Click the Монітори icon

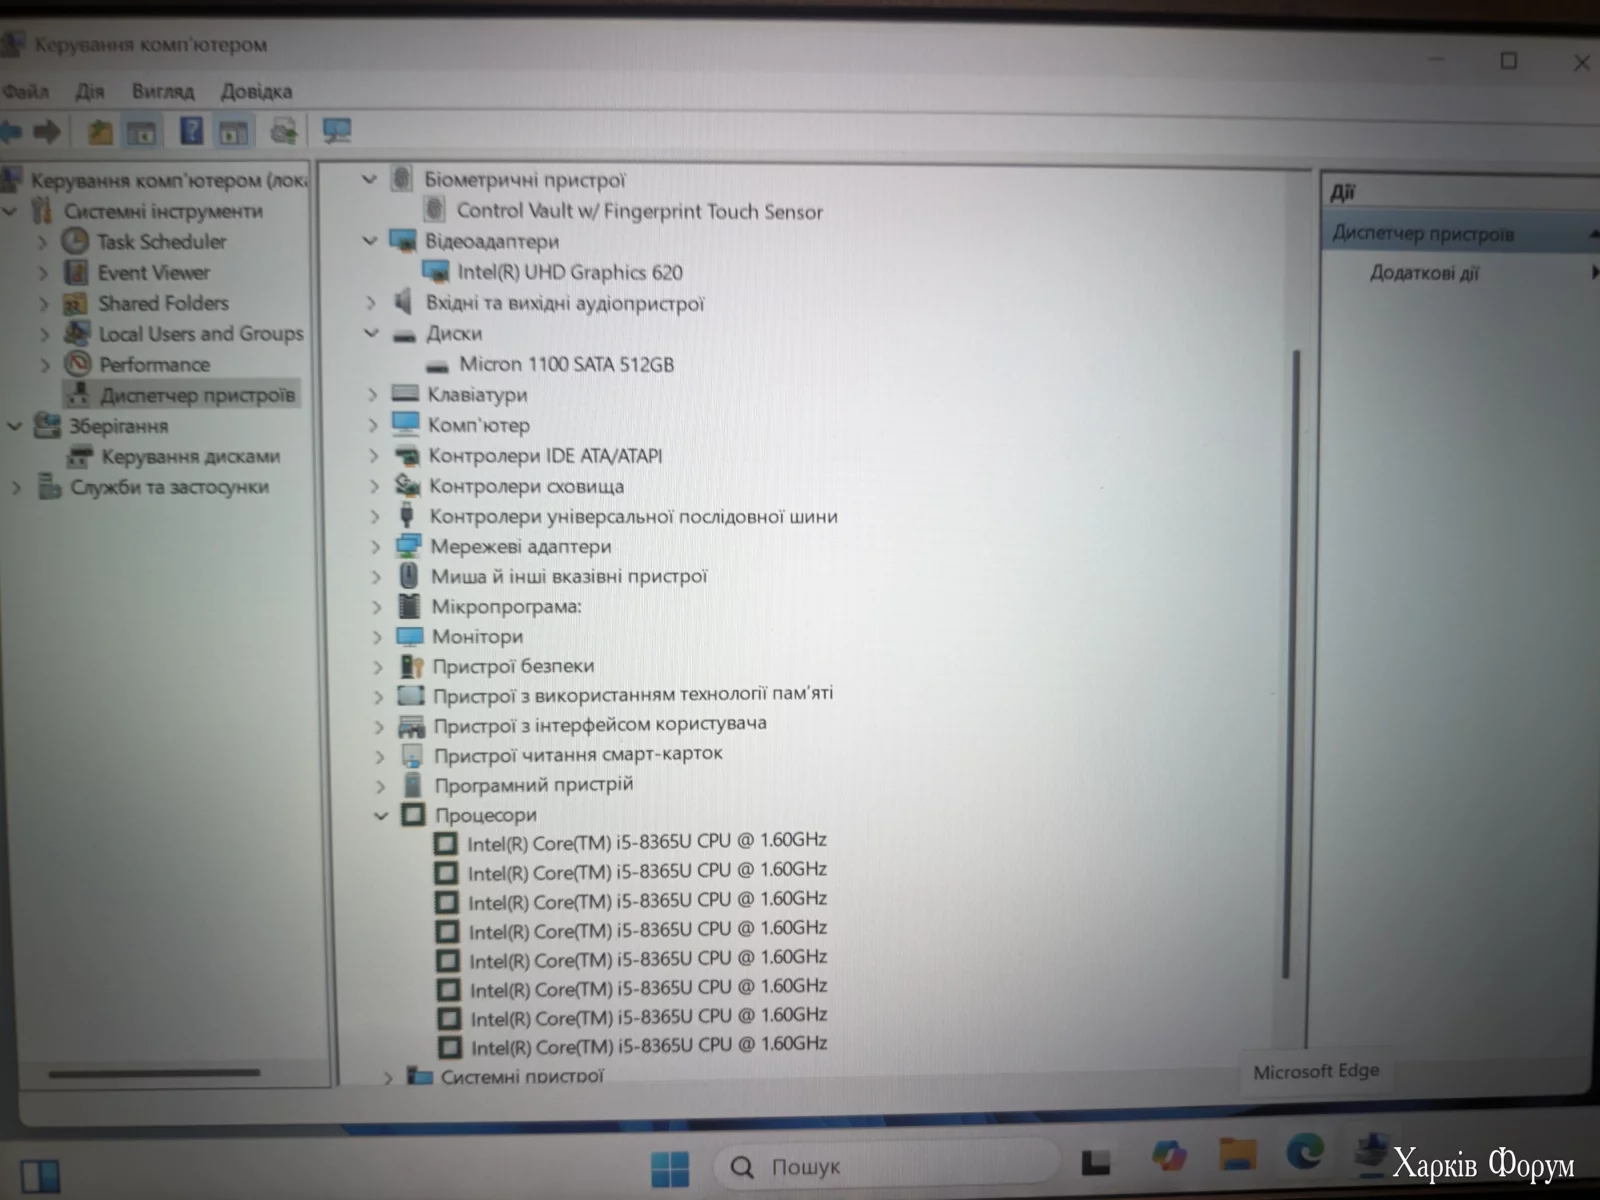point(410,636)
